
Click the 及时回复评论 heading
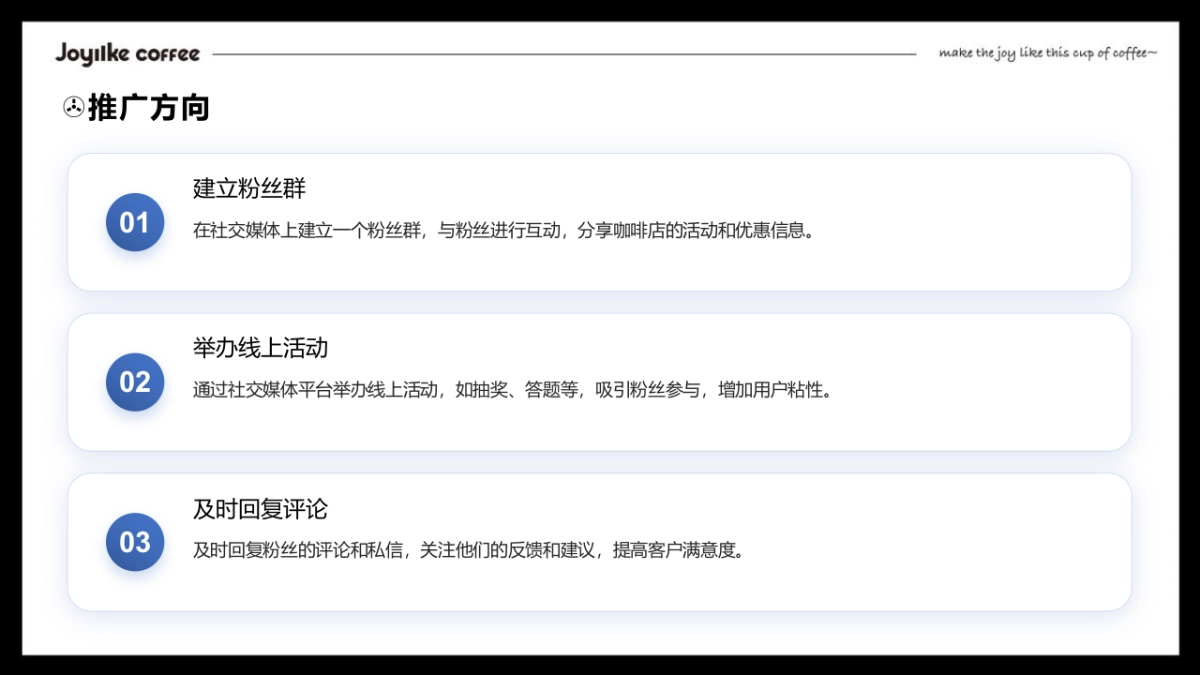[x=260, y=508]
